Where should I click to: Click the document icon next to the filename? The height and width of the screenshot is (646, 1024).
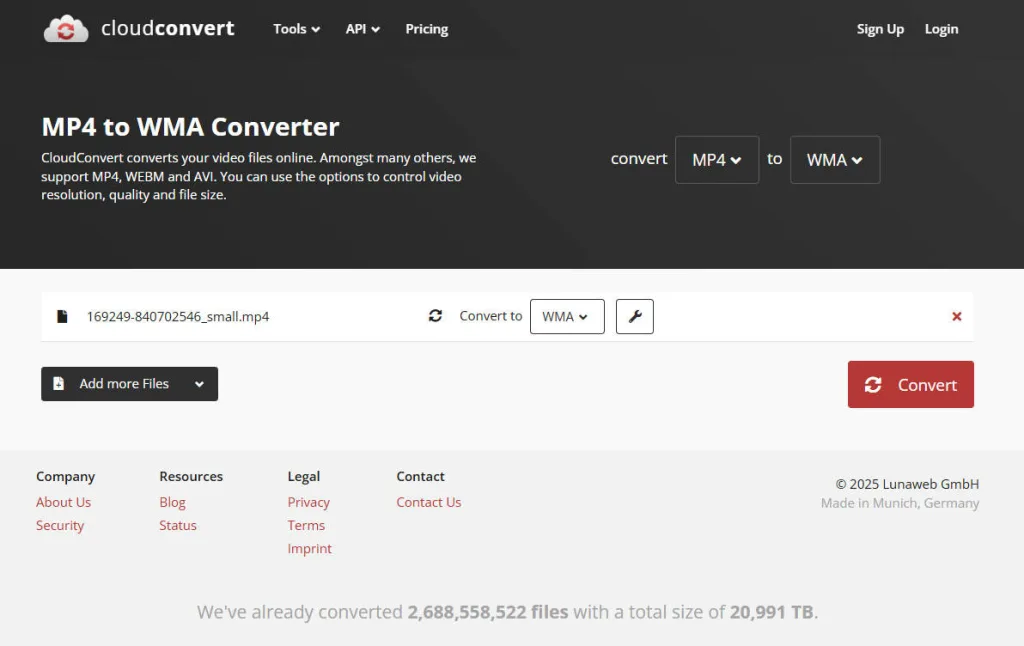point(61,315)
